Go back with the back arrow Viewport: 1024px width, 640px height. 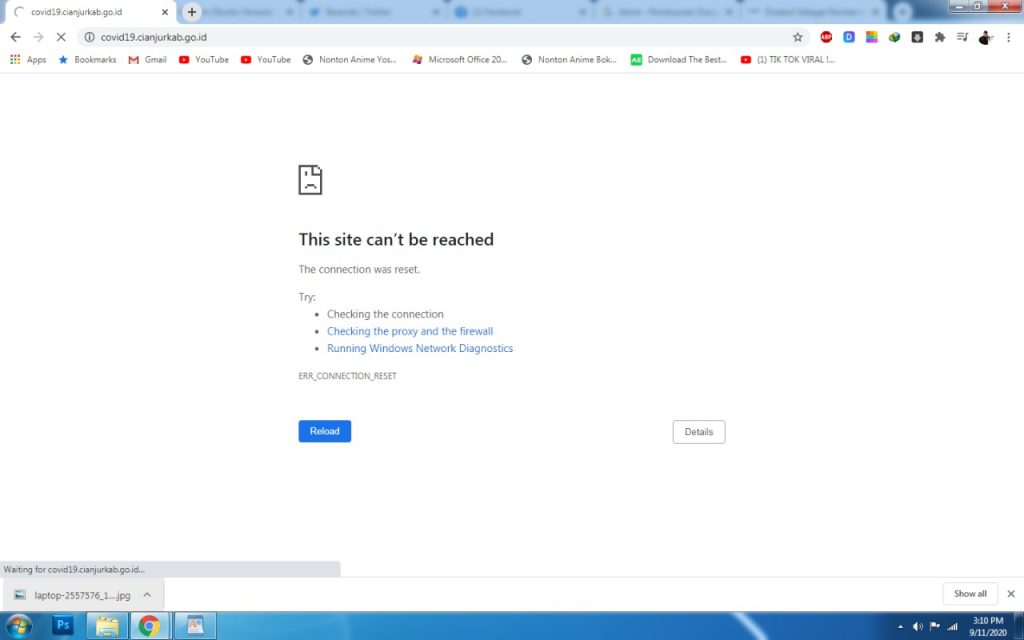15,37
